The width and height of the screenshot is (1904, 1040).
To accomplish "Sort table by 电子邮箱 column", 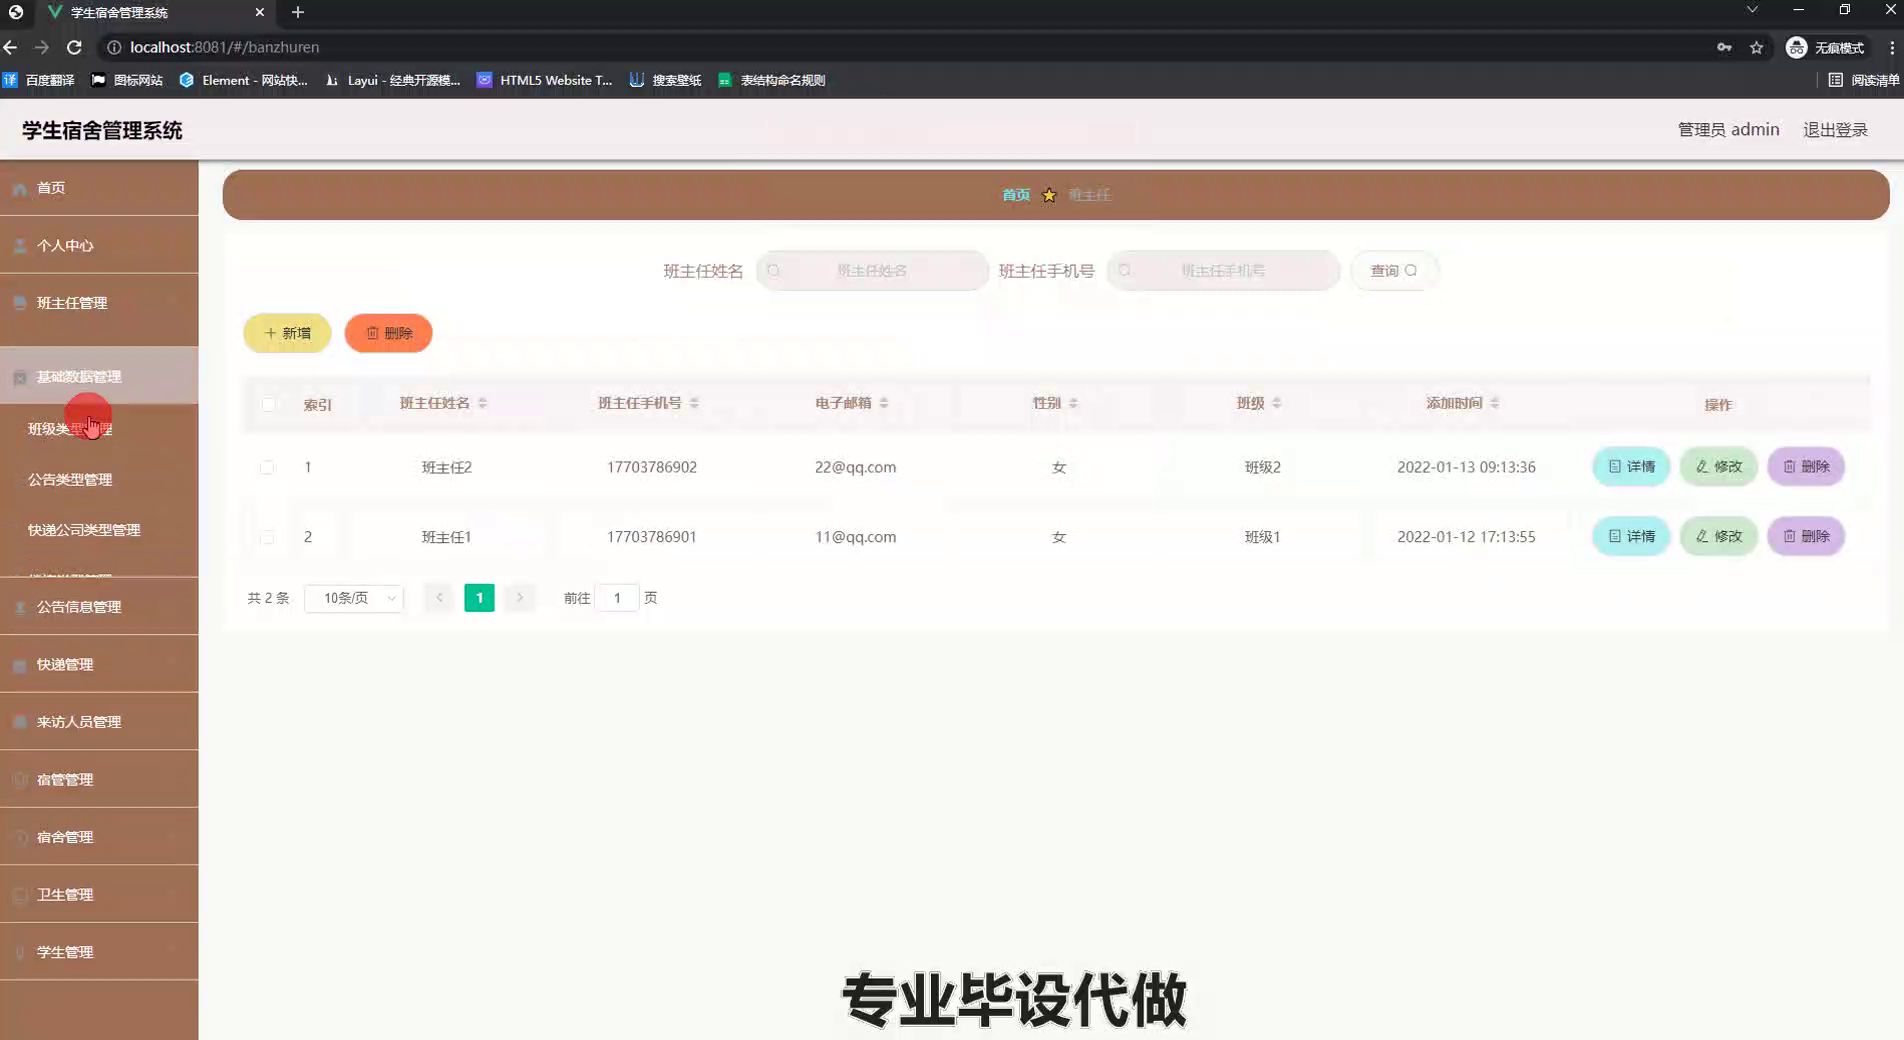I will click(884, 403).
